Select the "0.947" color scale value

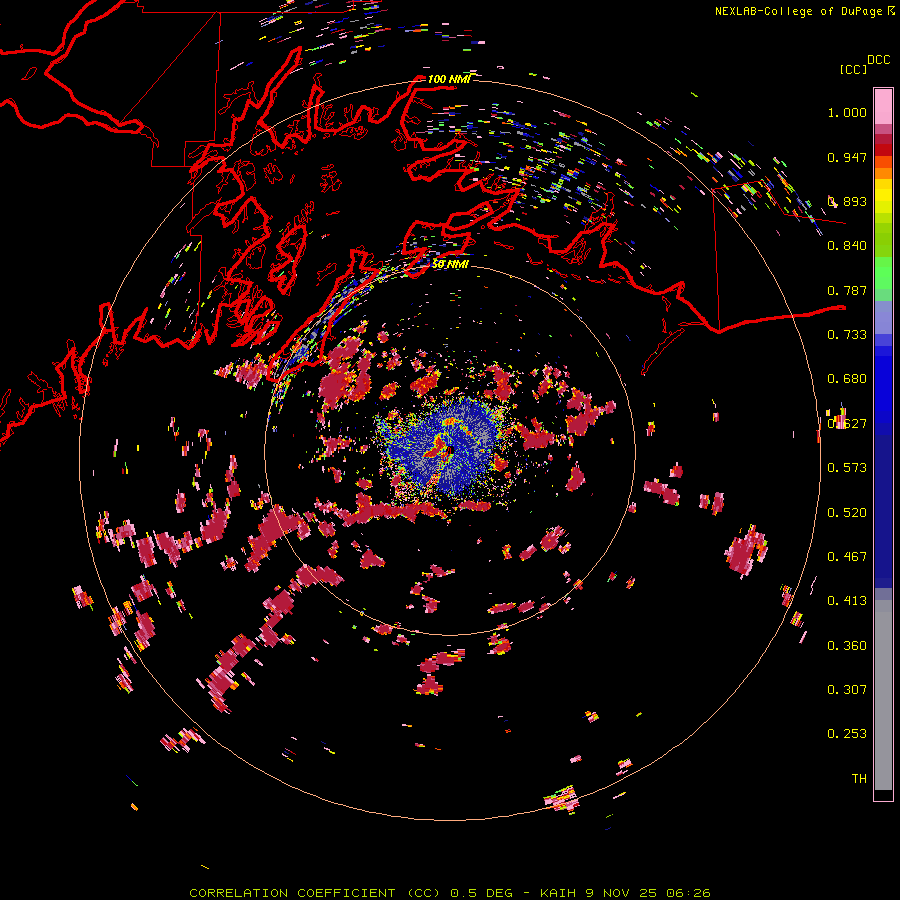pyautogui.click(x=847, y=157)
